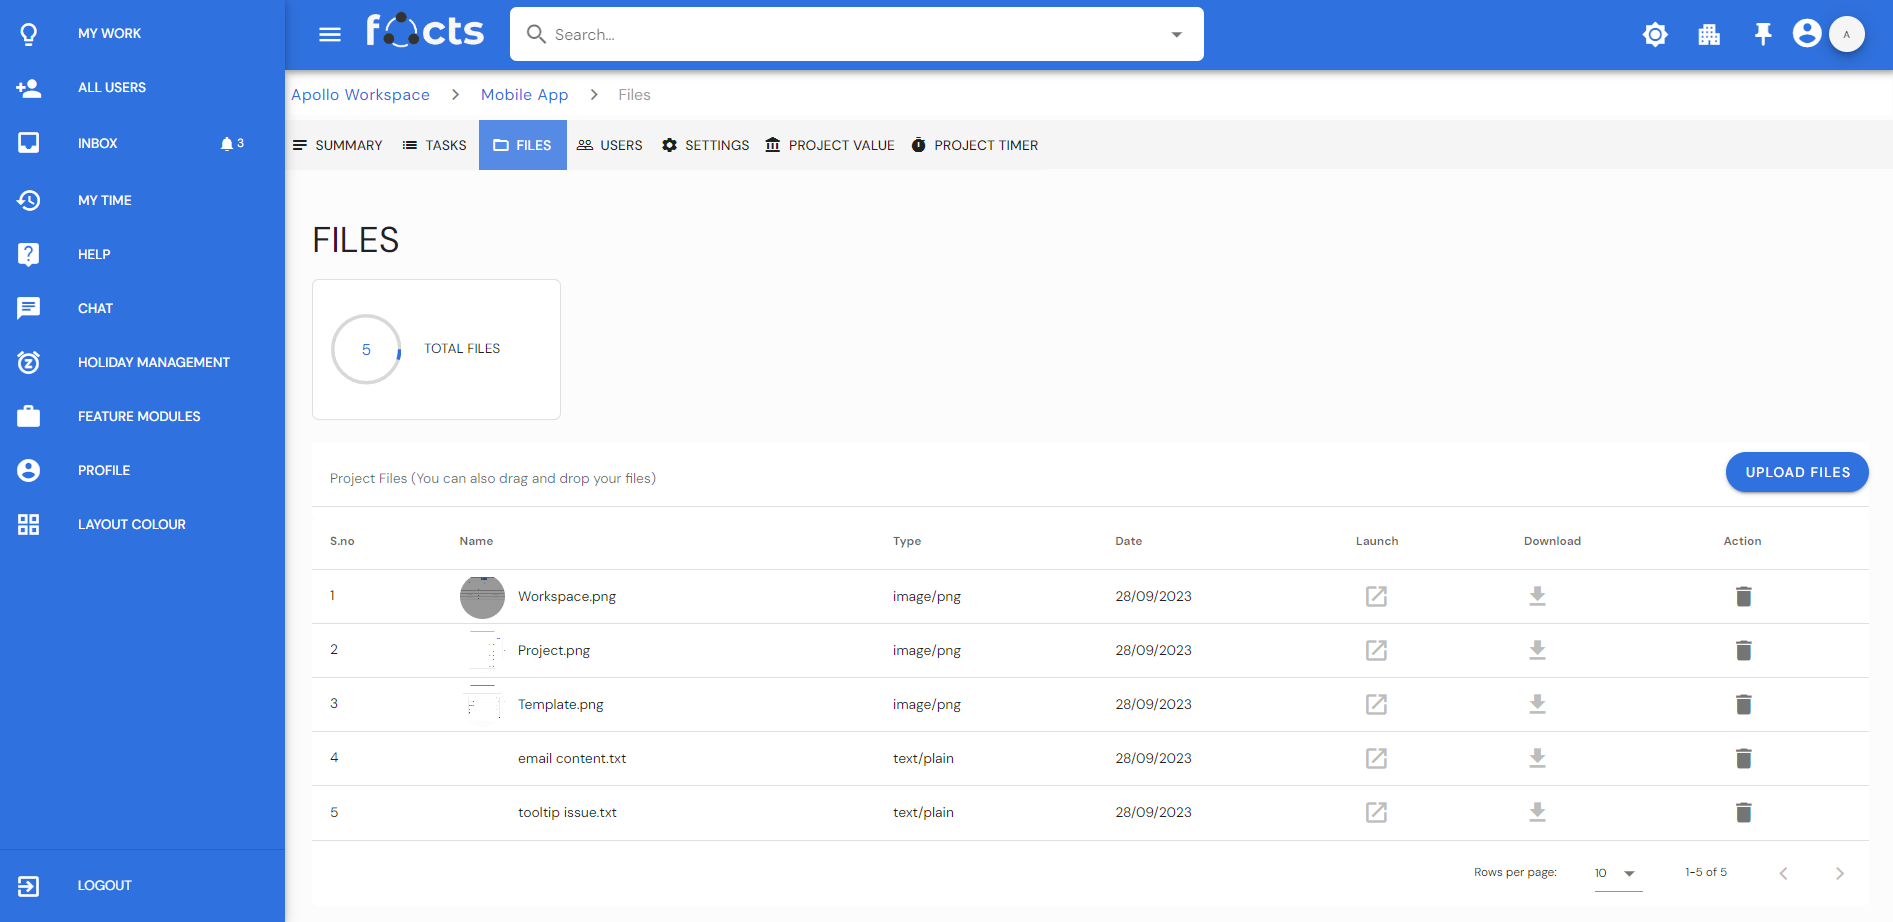
Task: Click the Workspace.png thumbnail preview
Action: pyautogui.click(x=482, y=597)
